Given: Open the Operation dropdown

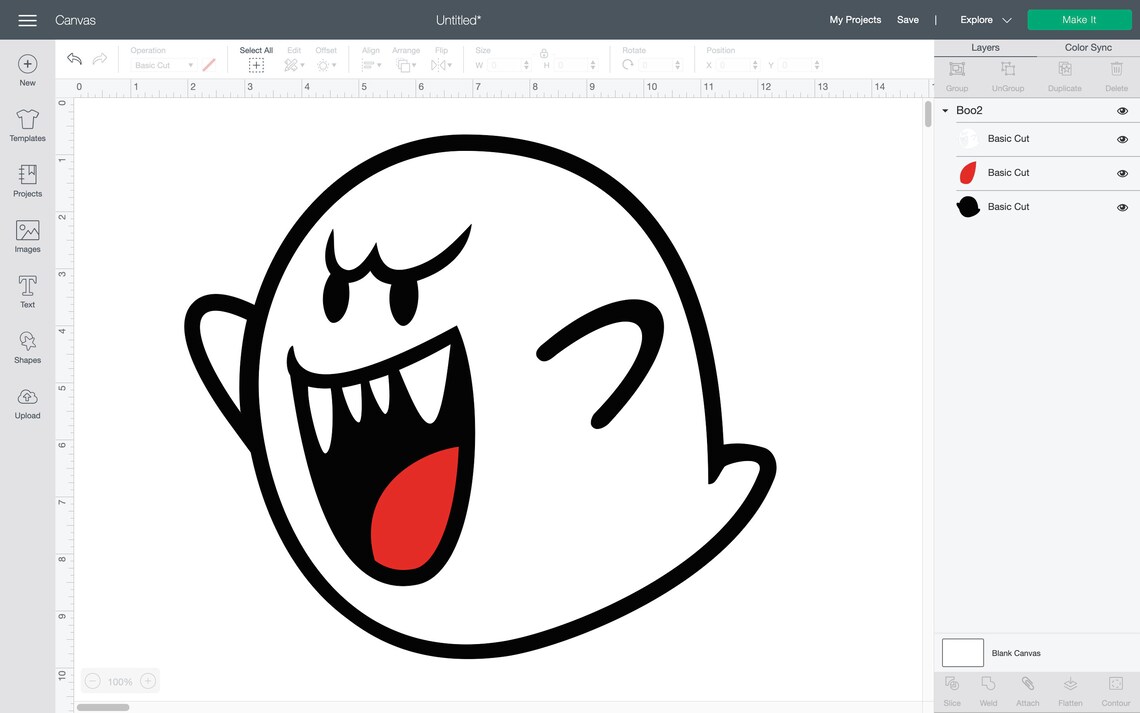Looking at the screenshot, I should [163, 65].
